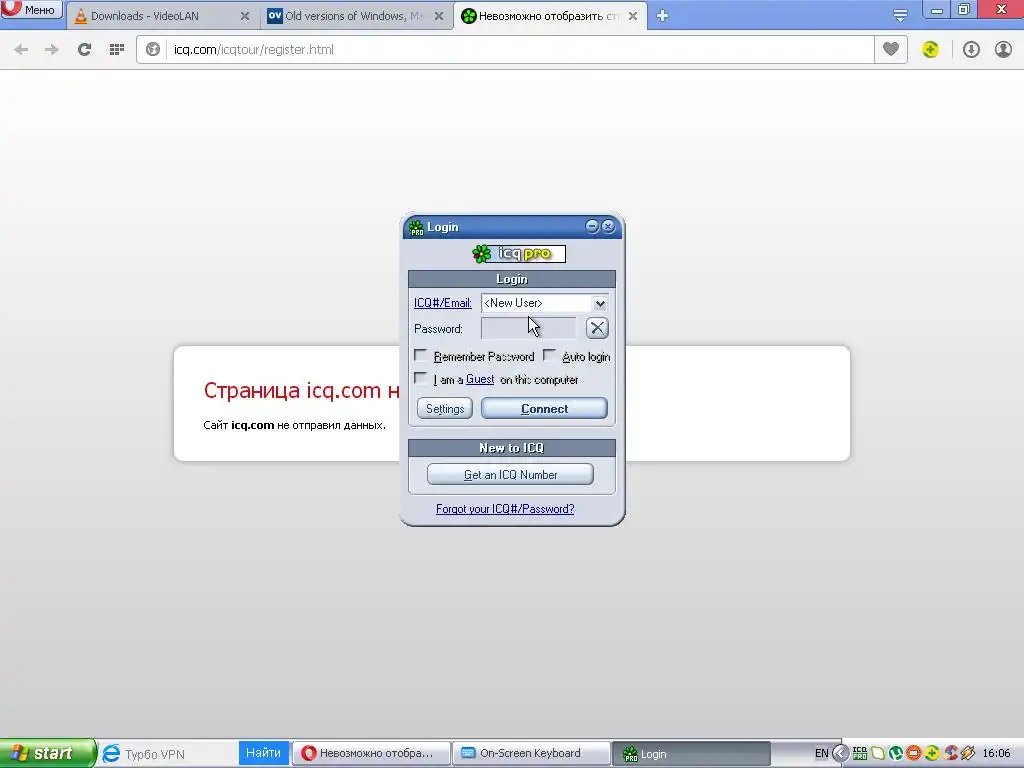
Task: Click the Найти taskbar button
Action: point(263,753)
